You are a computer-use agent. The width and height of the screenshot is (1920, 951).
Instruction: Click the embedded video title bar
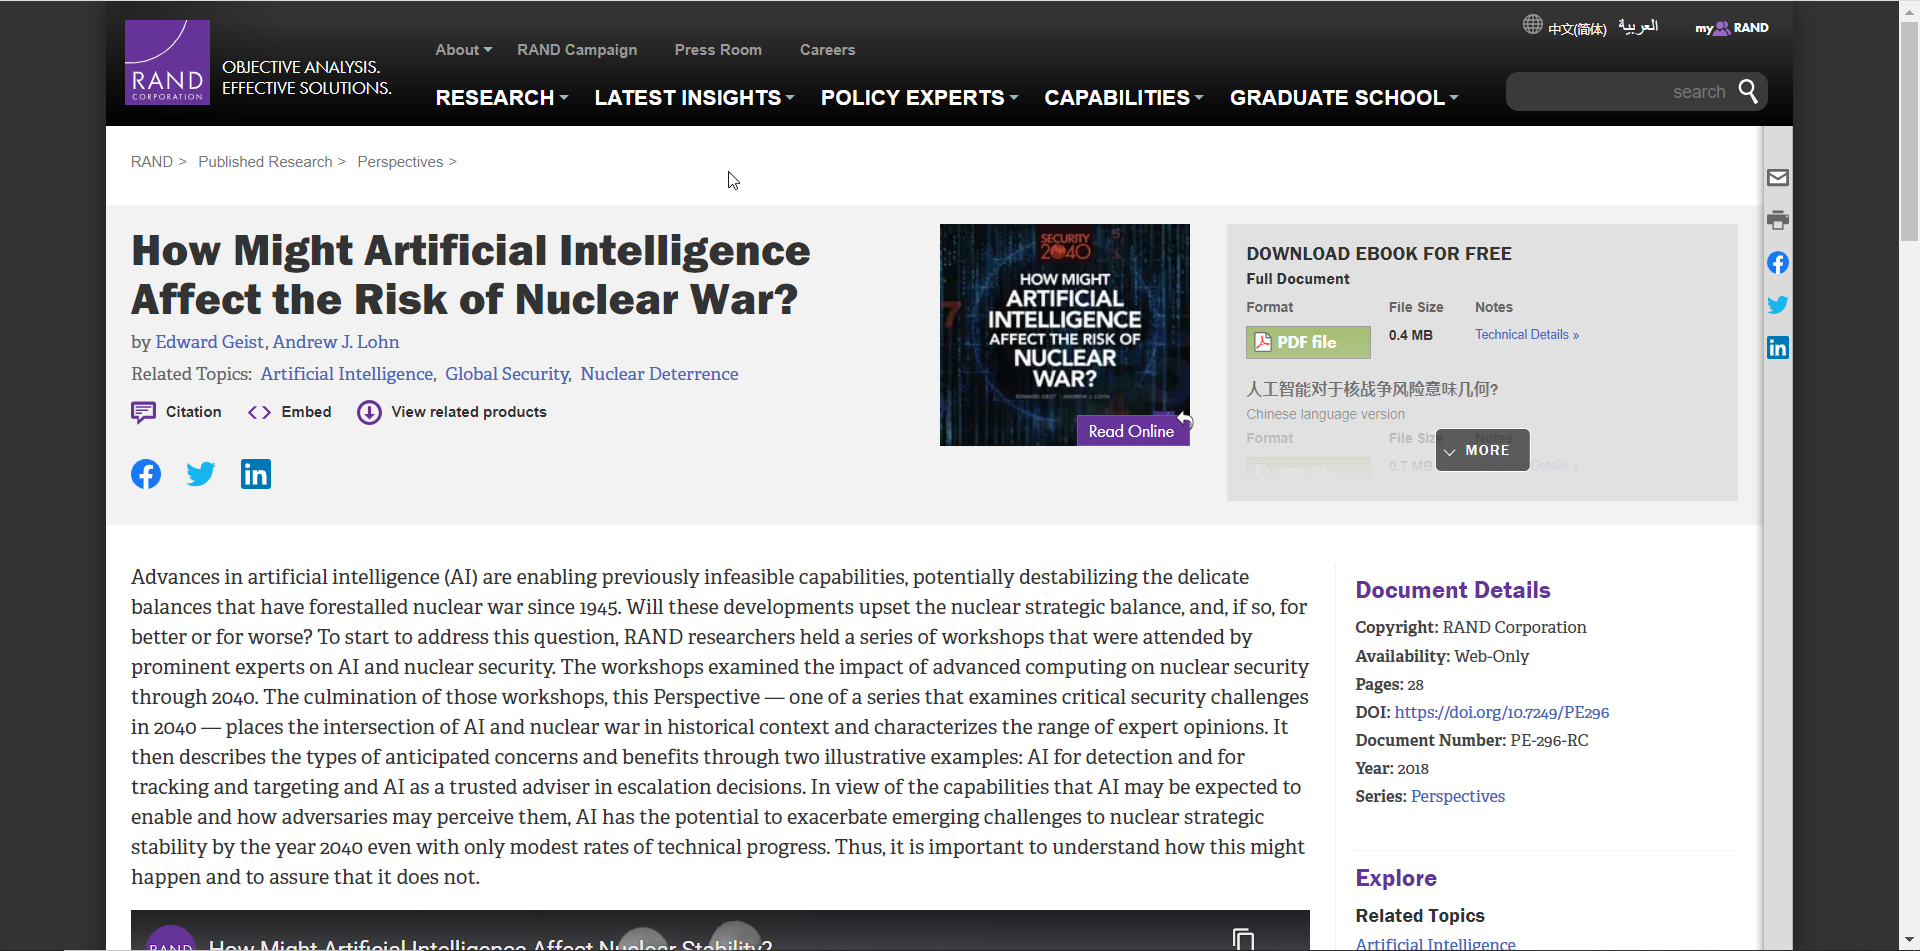720,932
